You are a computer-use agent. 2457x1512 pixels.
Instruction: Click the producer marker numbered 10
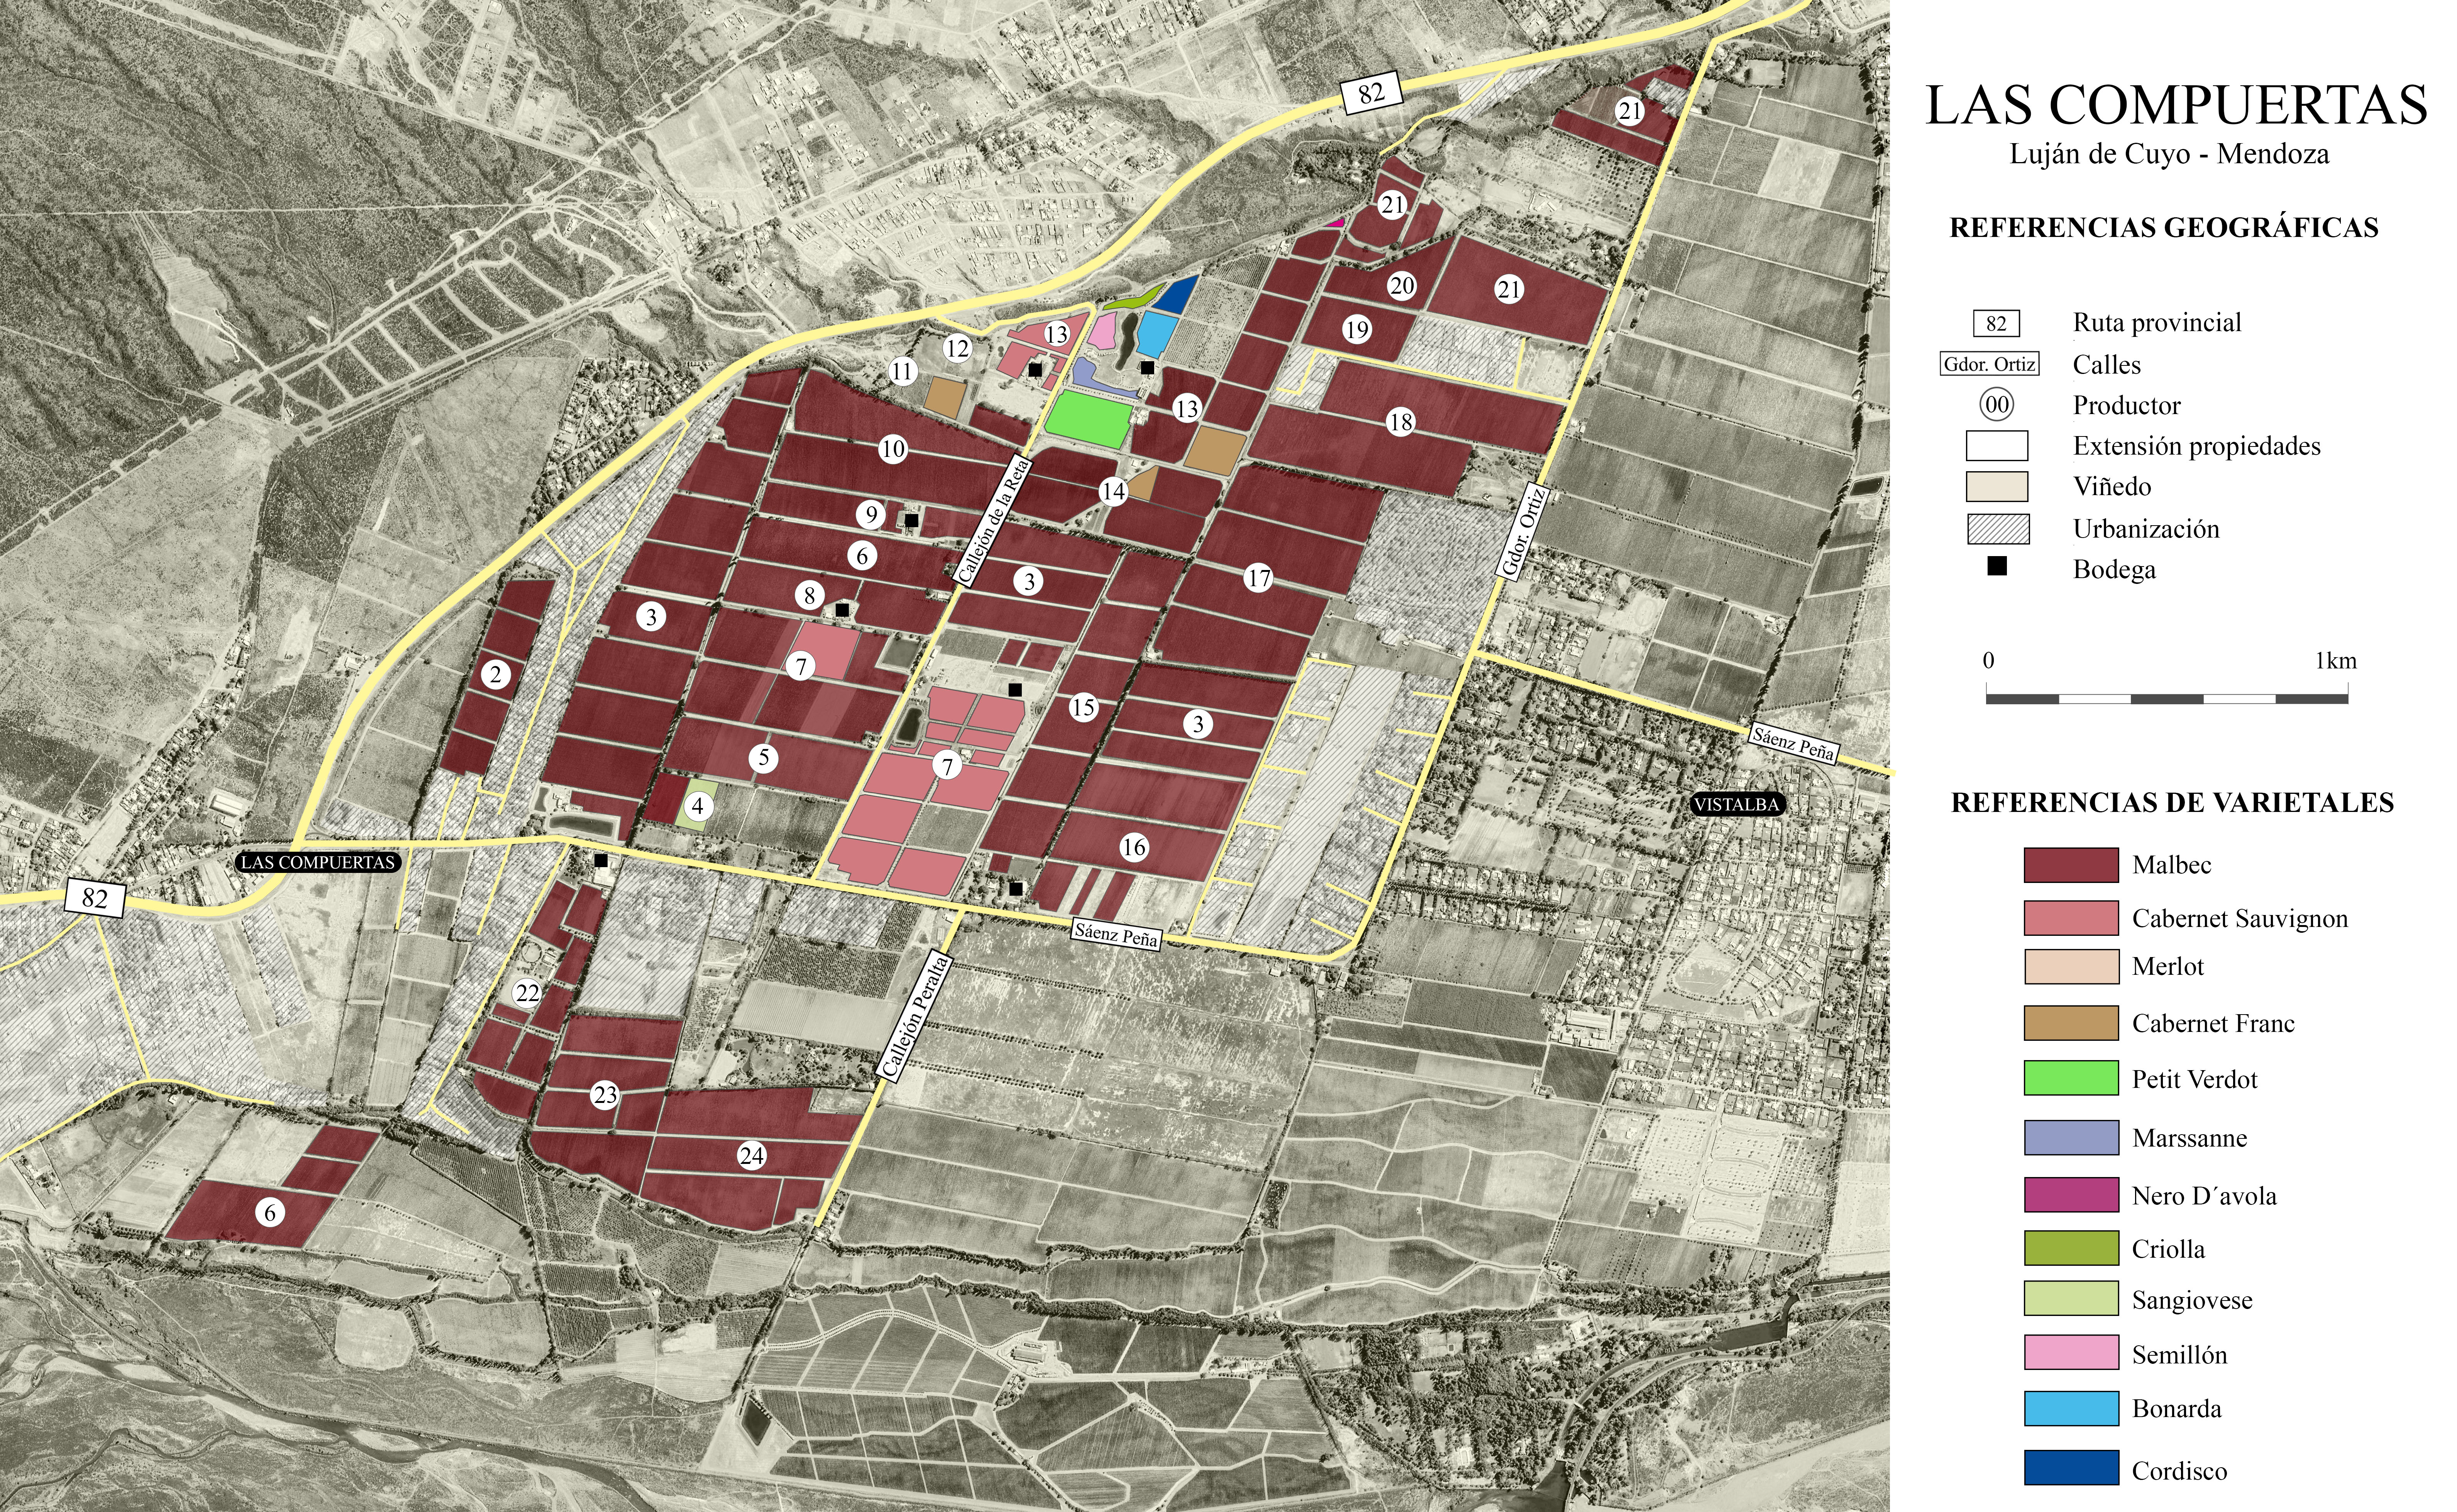click(893, 449)
